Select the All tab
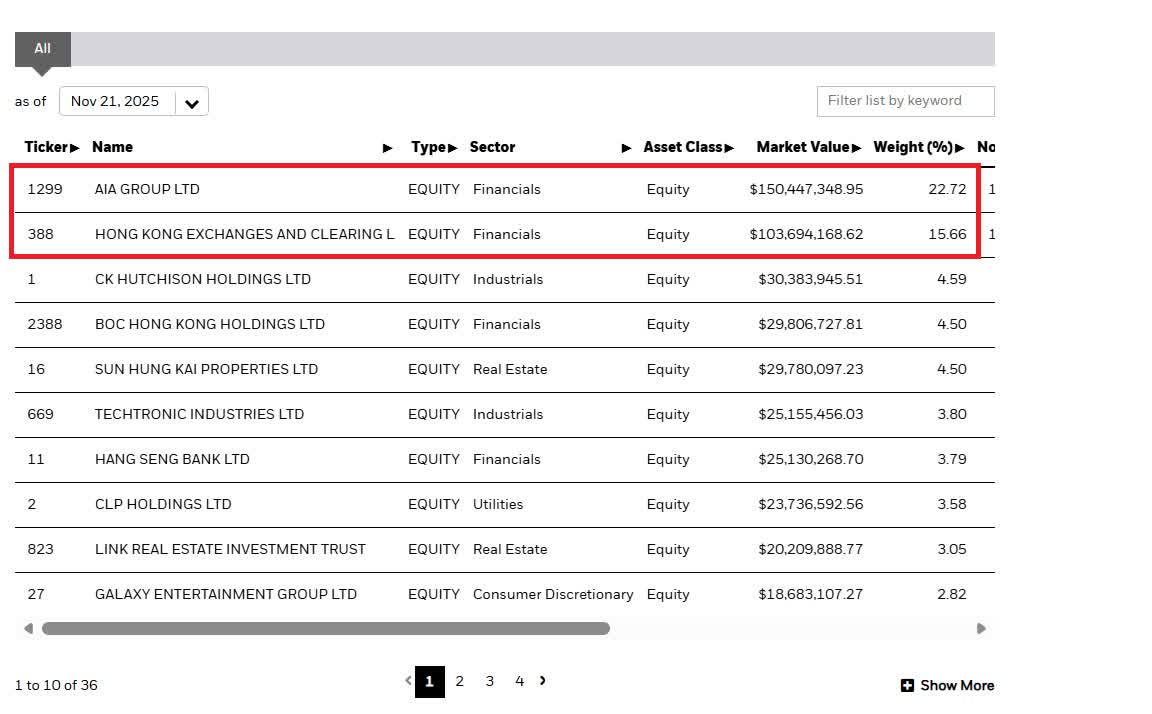Screen dimensions: 1152x714 point(42,48)
